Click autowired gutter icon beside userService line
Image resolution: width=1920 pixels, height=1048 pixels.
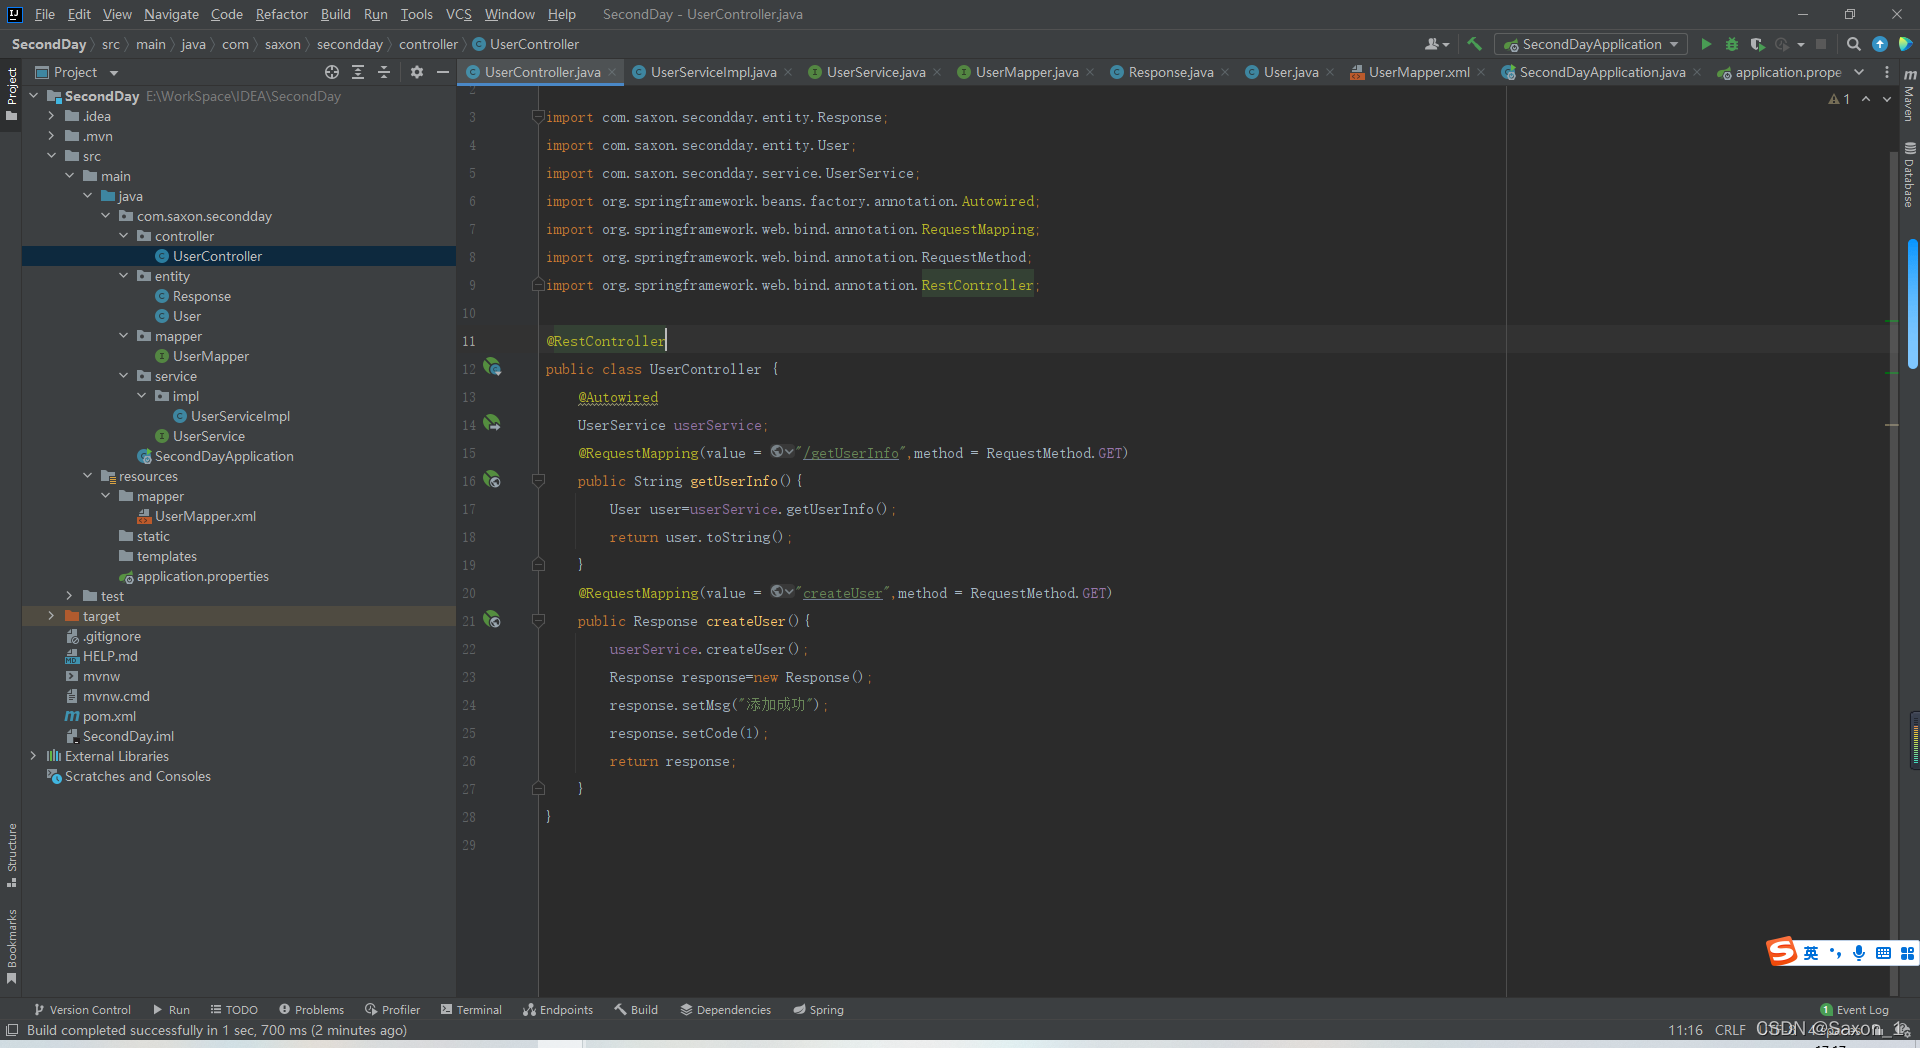(492, 423)
